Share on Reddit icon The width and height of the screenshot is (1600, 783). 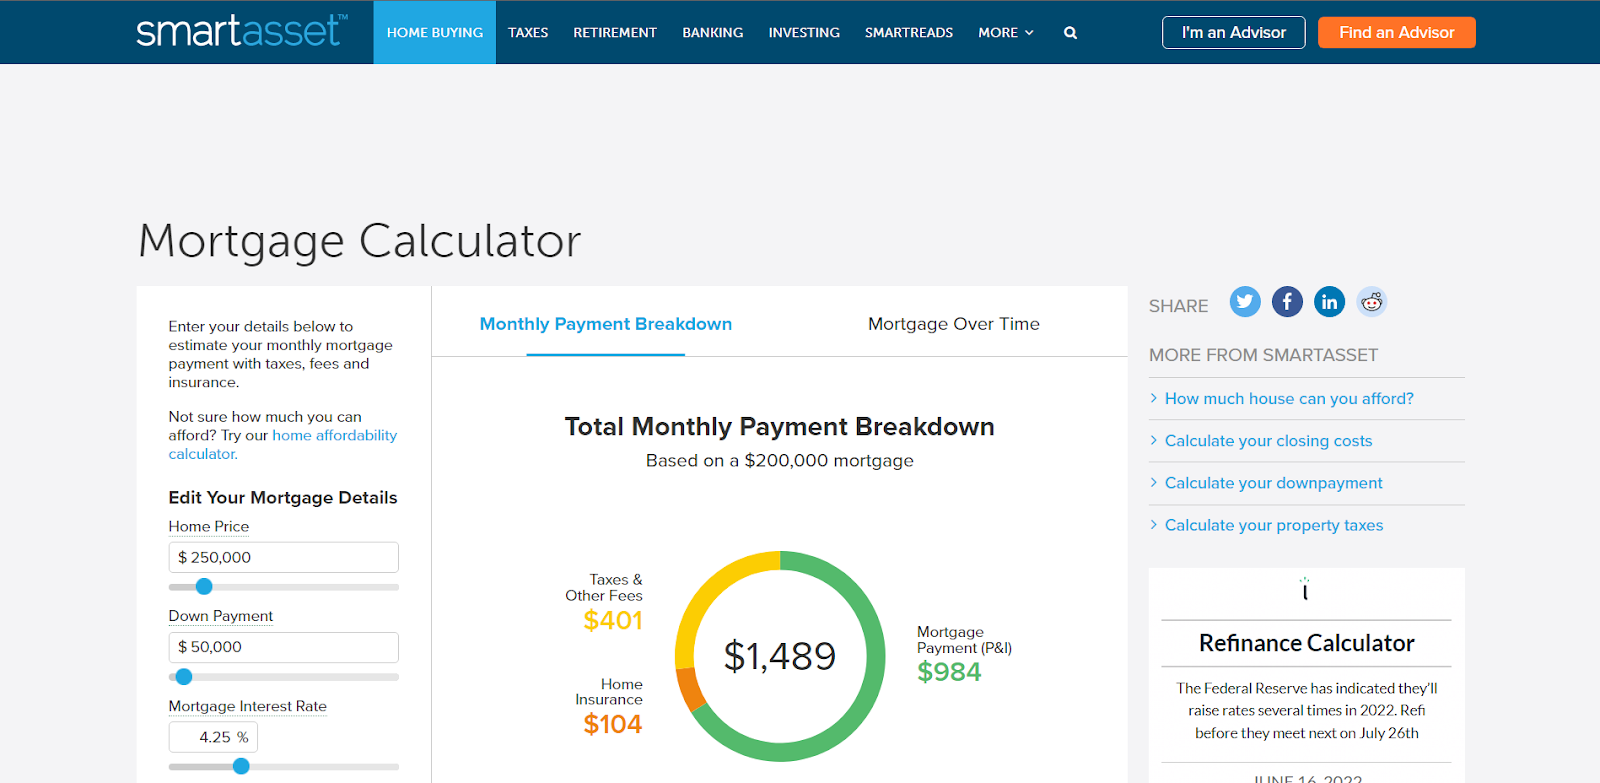[1371, 301]
